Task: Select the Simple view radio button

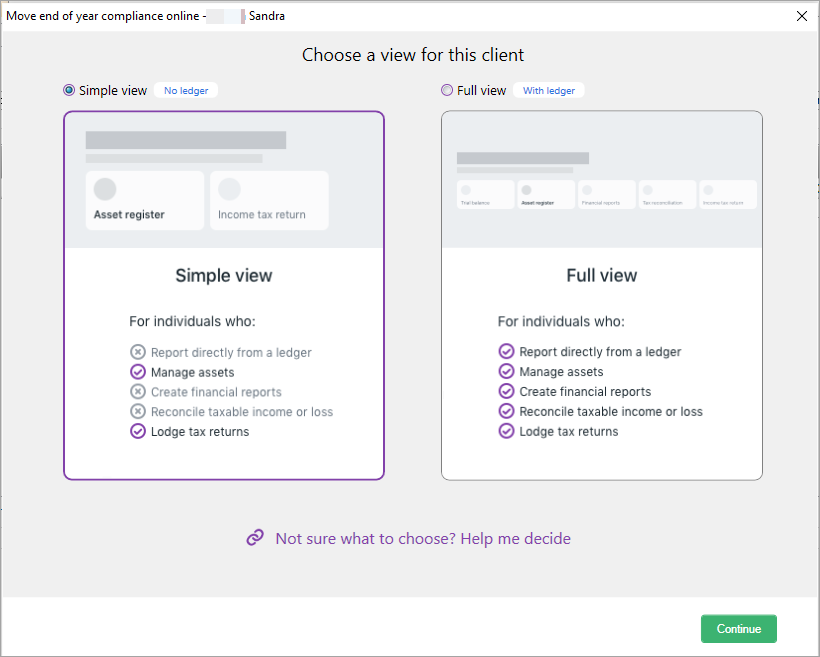Action: (x=68, y=90)
